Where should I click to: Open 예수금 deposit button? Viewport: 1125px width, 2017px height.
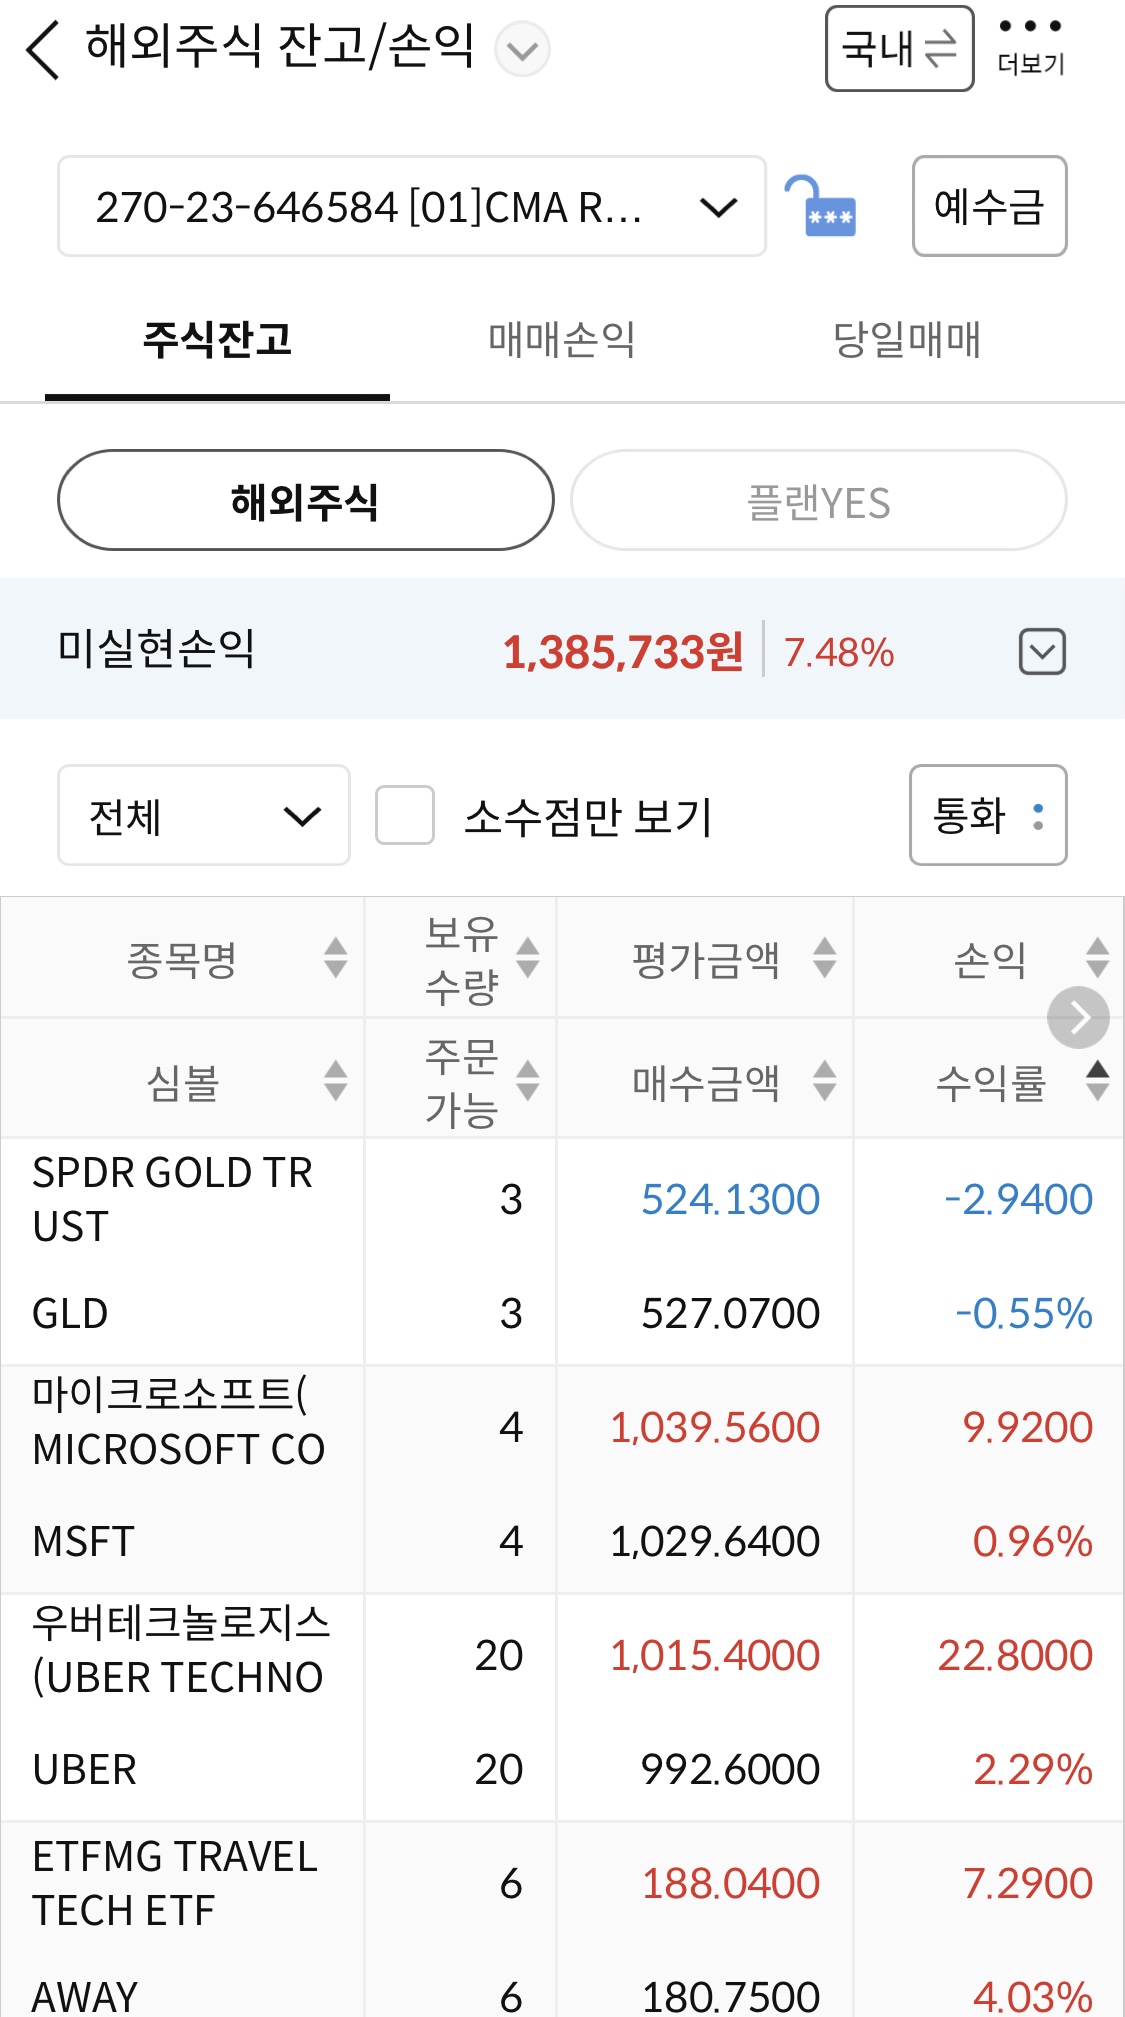[x=989, y=206]
